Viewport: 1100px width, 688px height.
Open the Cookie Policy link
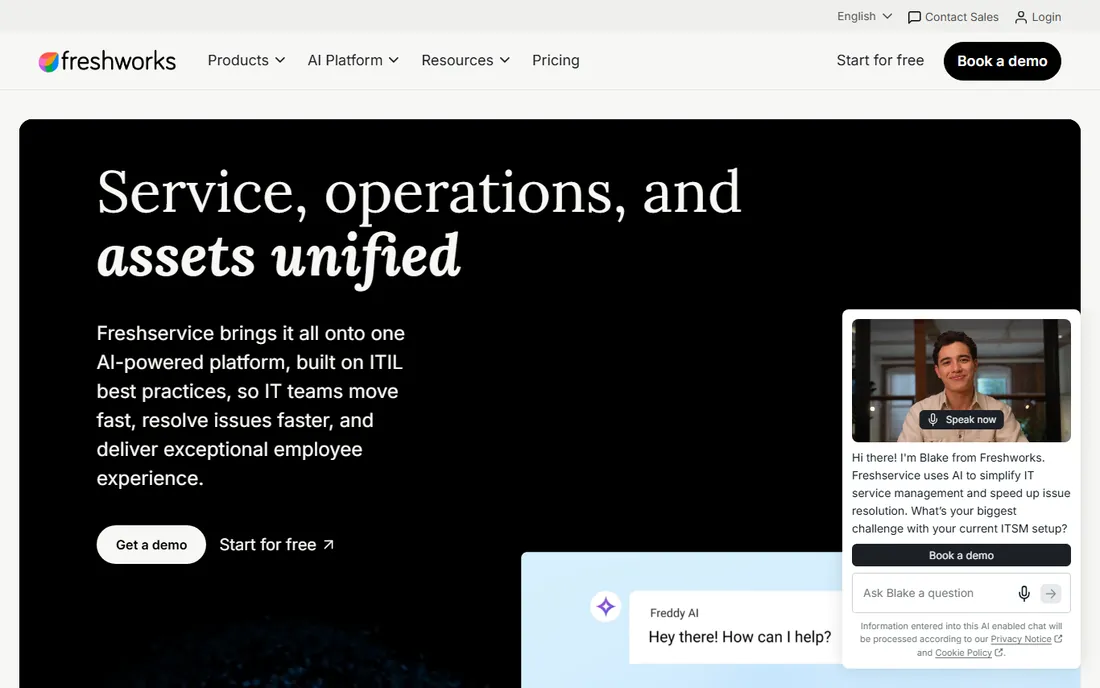(963, 652)
